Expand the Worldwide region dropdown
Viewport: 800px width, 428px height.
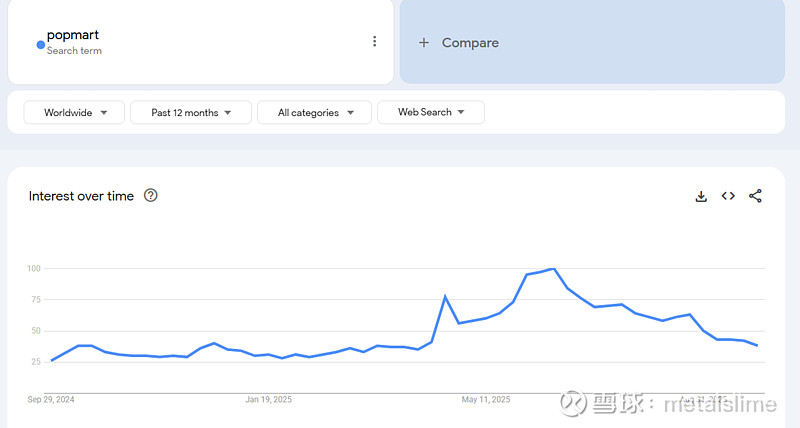pyautogui.click(x=74, y=113)
